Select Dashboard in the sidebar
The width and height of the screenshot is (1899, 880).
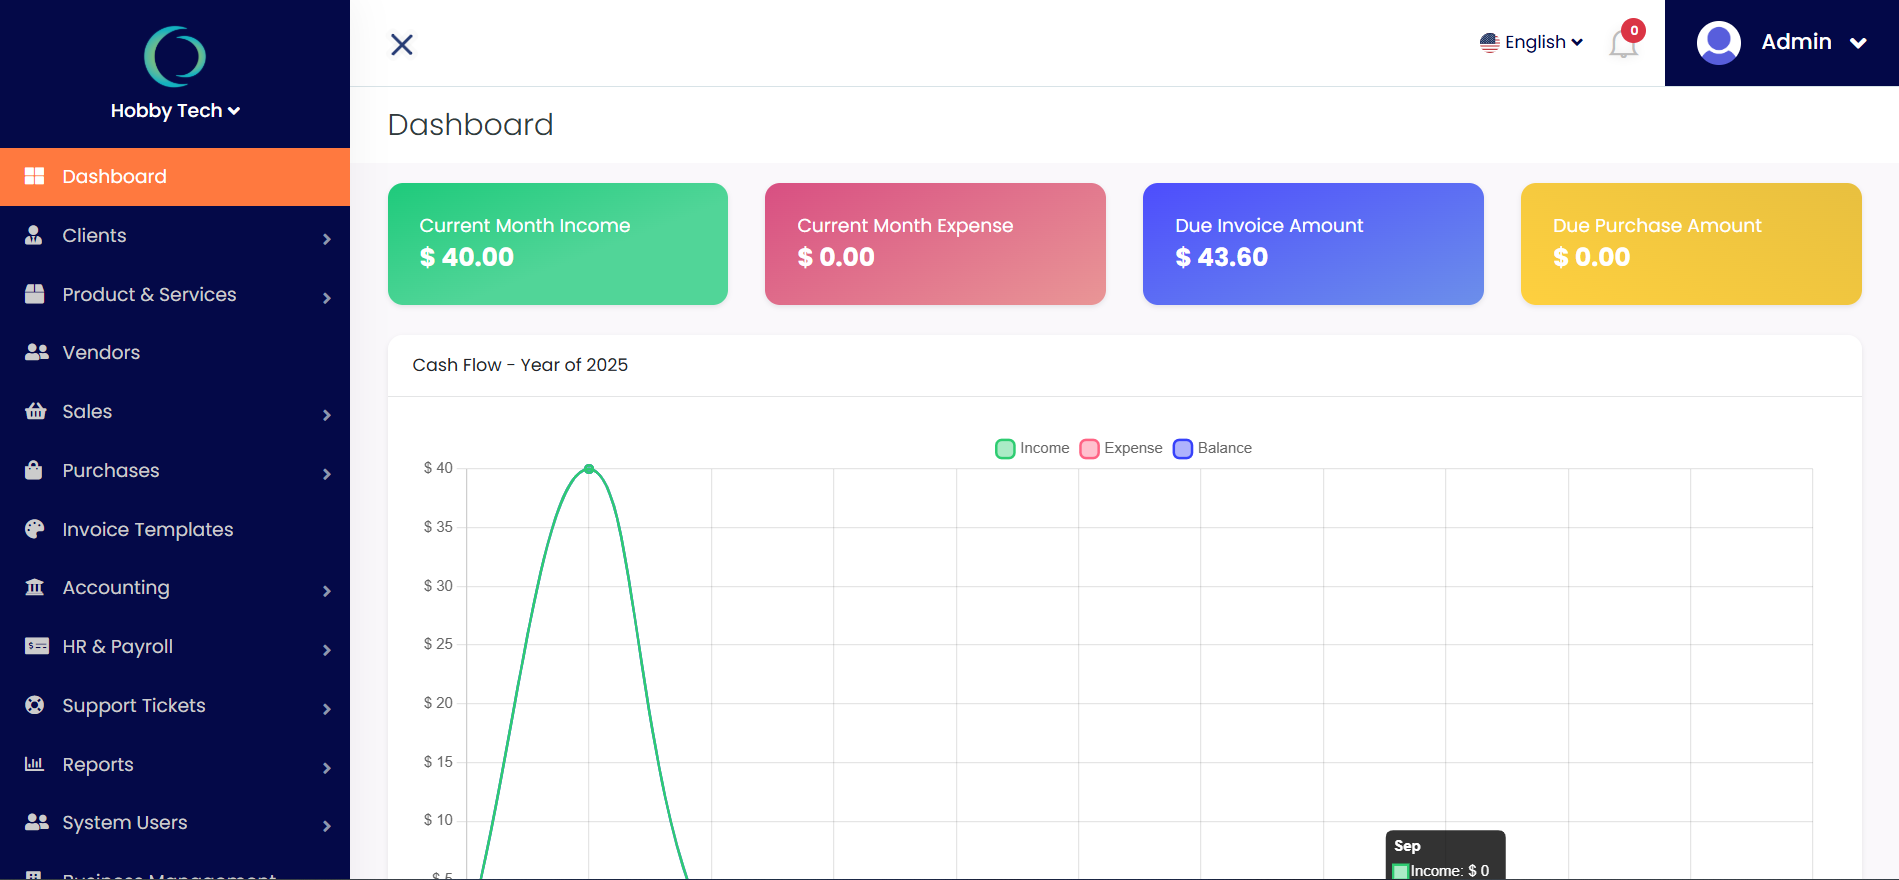pyautogui.click(x=114, y=176)
